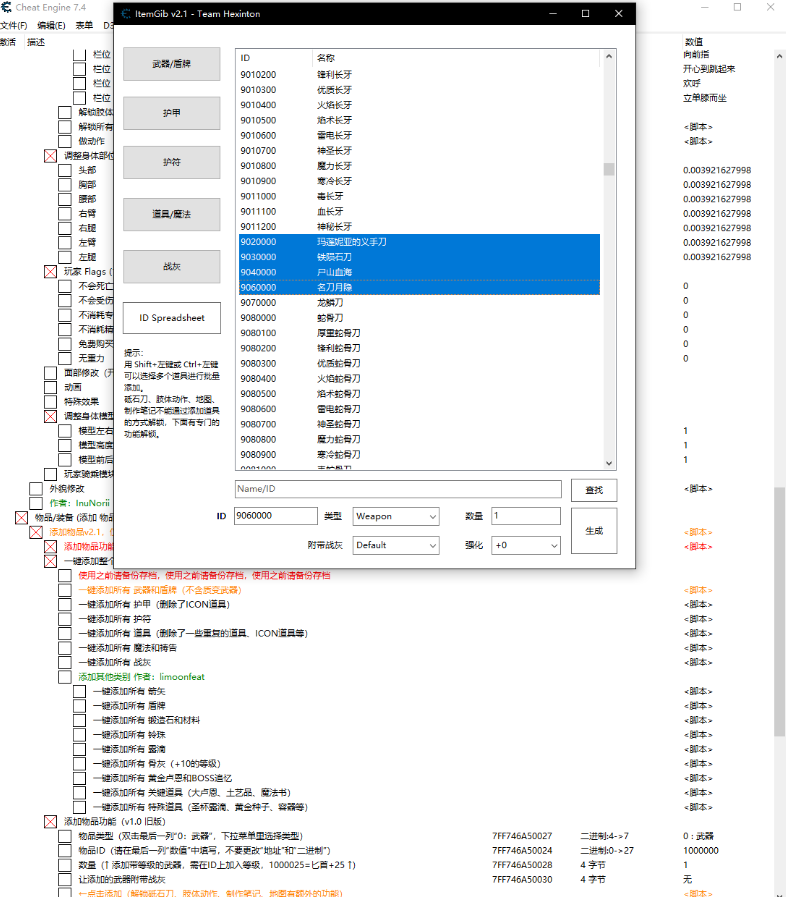Click the 武器/盾牌 category button
The image size is (786, 897).
(172, 64)
